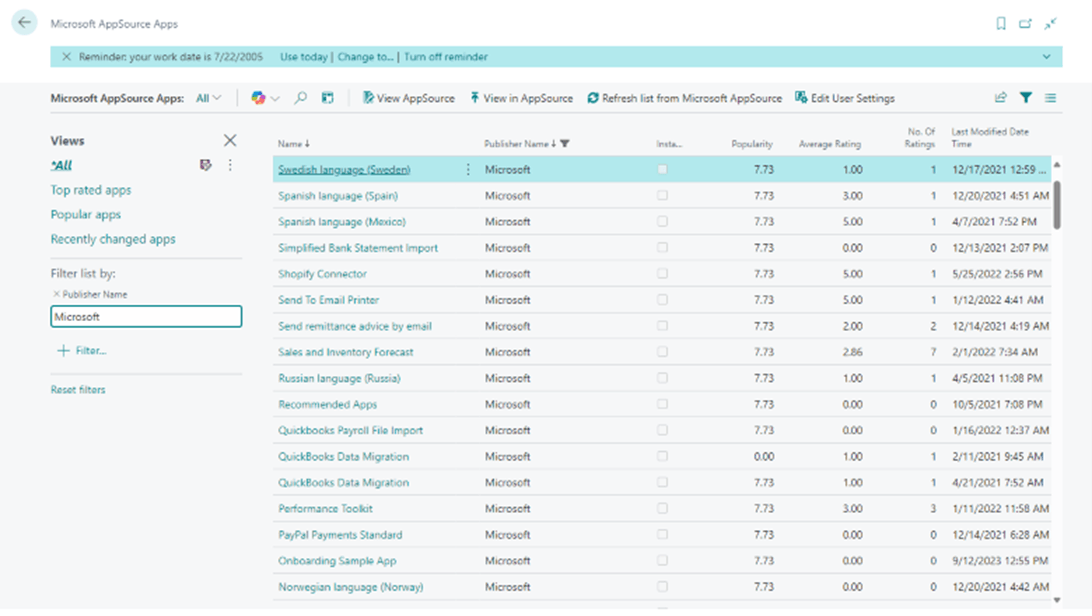The image size is (1092, 616).
Task: Expand the reminder notification chevron
Action: coord(1046,57)
